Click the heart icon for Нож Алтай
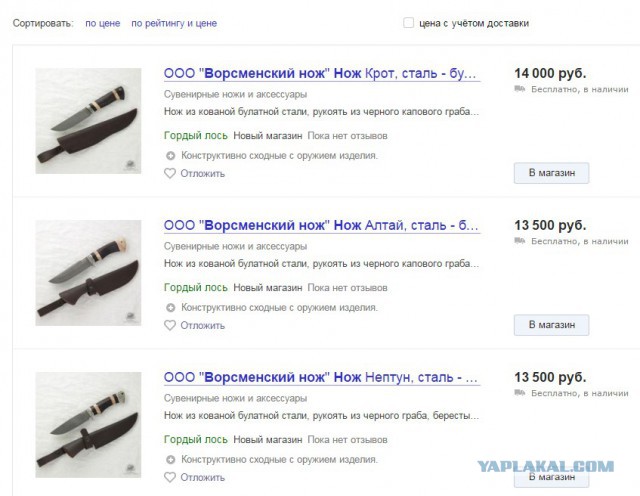Screen dimensions: 640x496 coord(170,325)
